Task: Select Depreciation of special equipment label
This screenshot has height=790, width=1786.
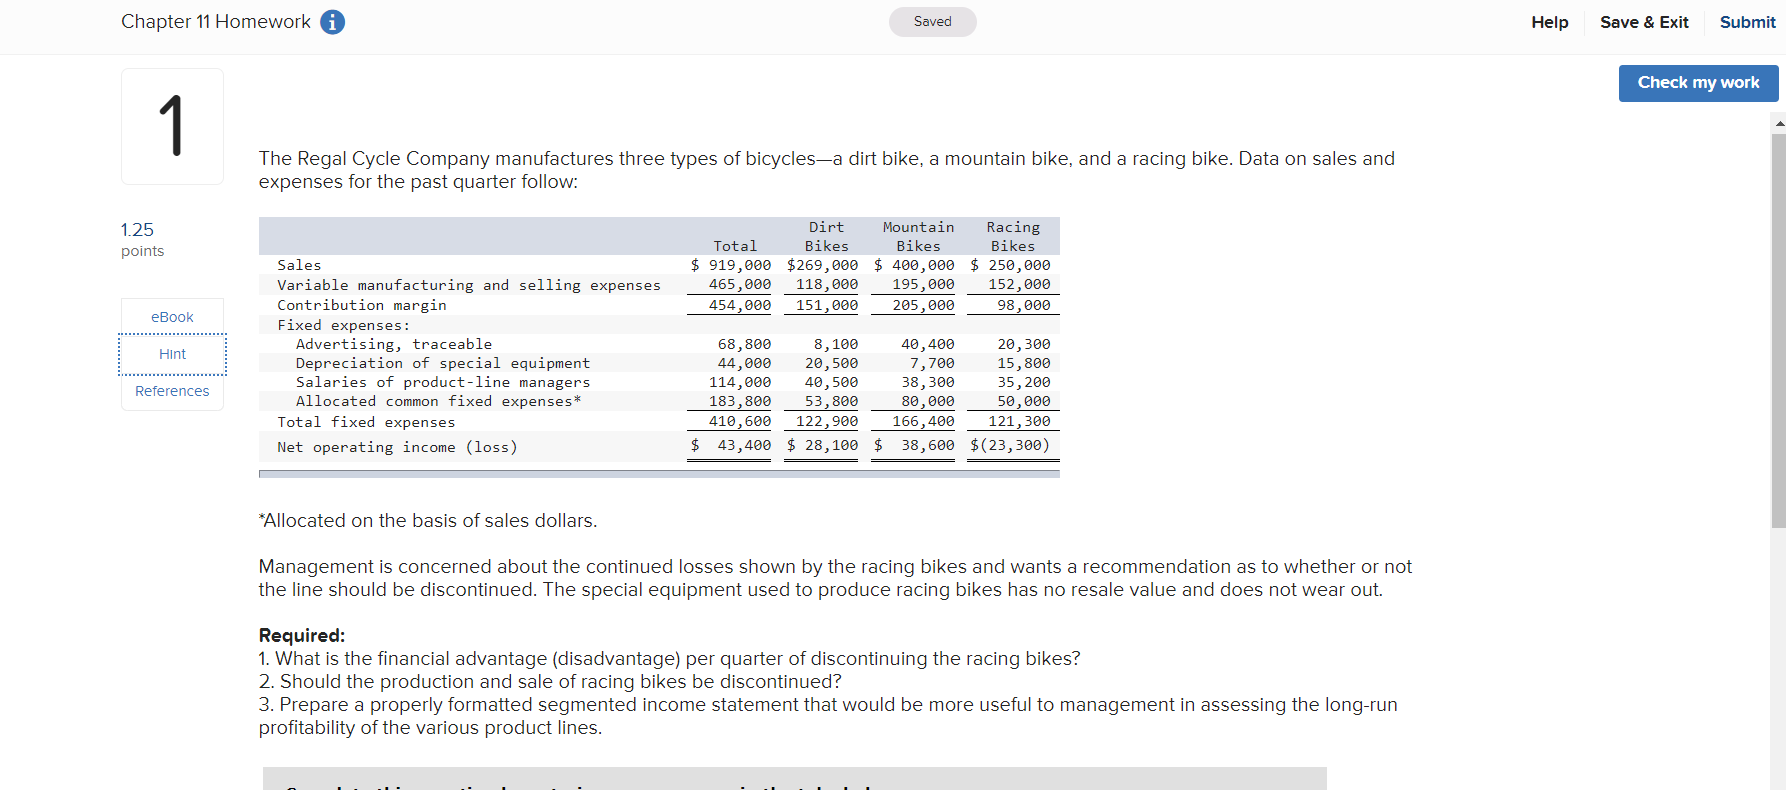Action: tap(443, 363)
